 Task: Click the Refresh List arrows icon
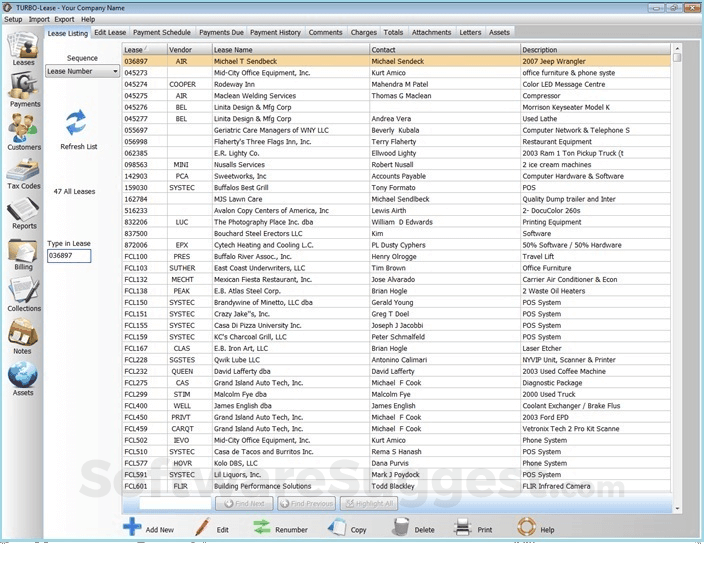pyautogui.click(x=76, y=123)
